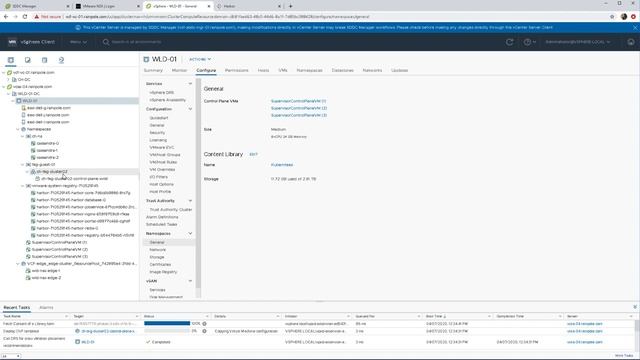Switch to the Alarms tab in bottom panel
This screenshot has width=640, height=360.
point(46,307)
